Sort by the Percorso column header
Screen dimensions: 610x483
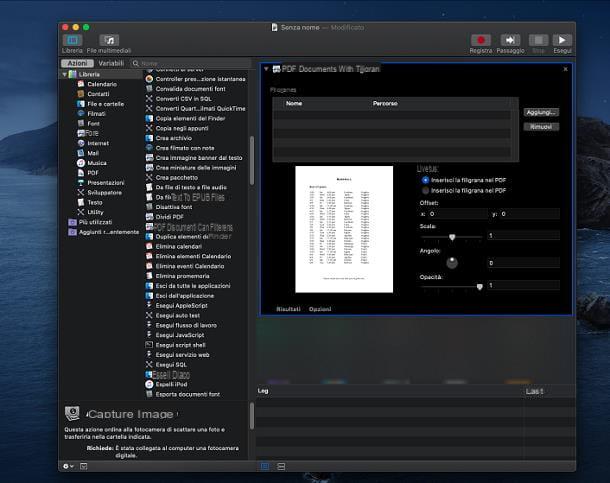click(385, 103)
